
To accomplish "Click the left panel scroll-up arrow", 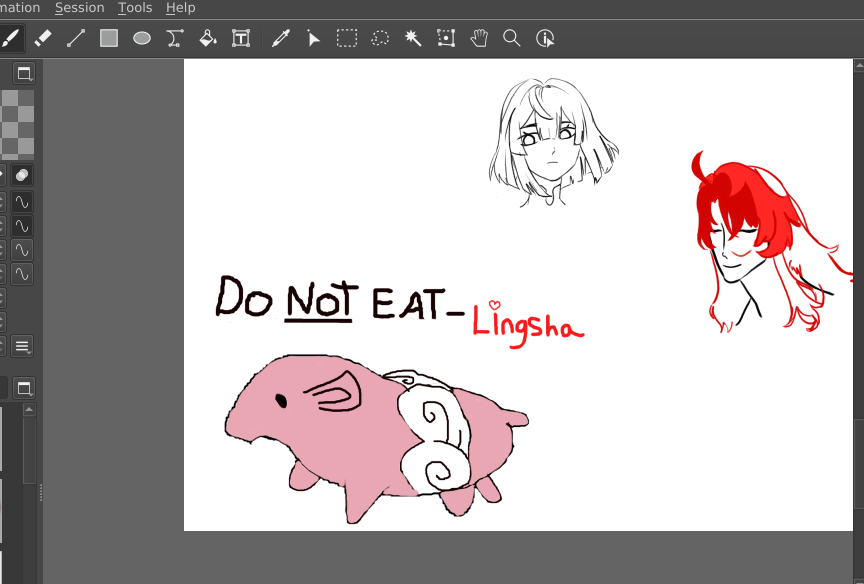I will coord(29,409).
